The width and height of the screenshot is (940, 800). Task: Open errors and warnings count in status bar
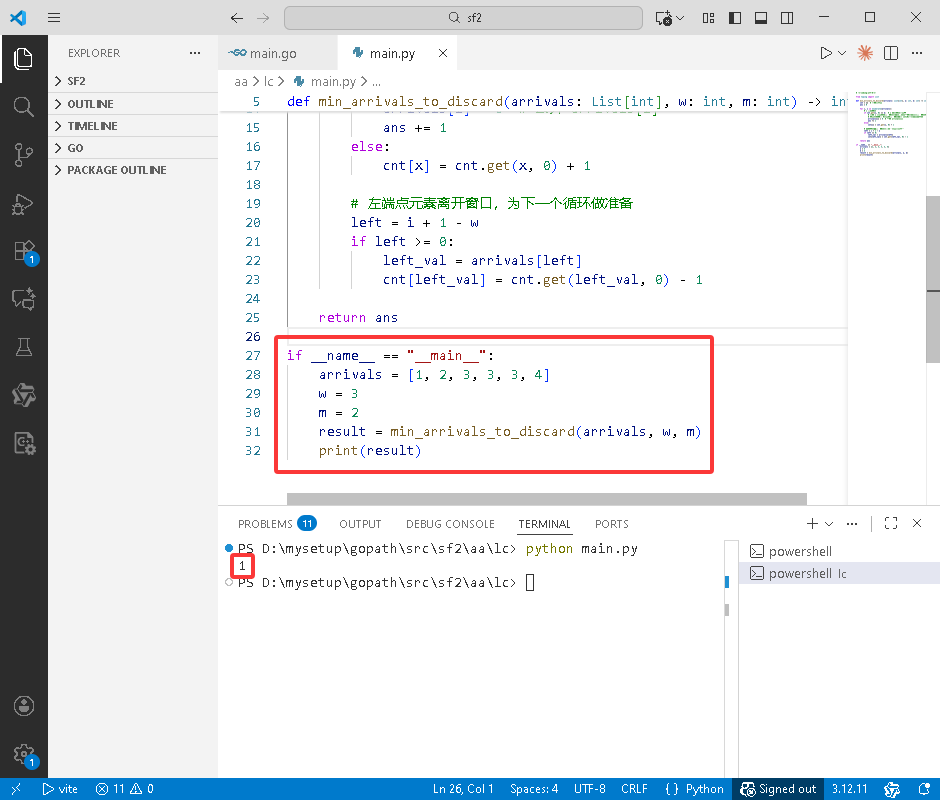tap(124, 789)
